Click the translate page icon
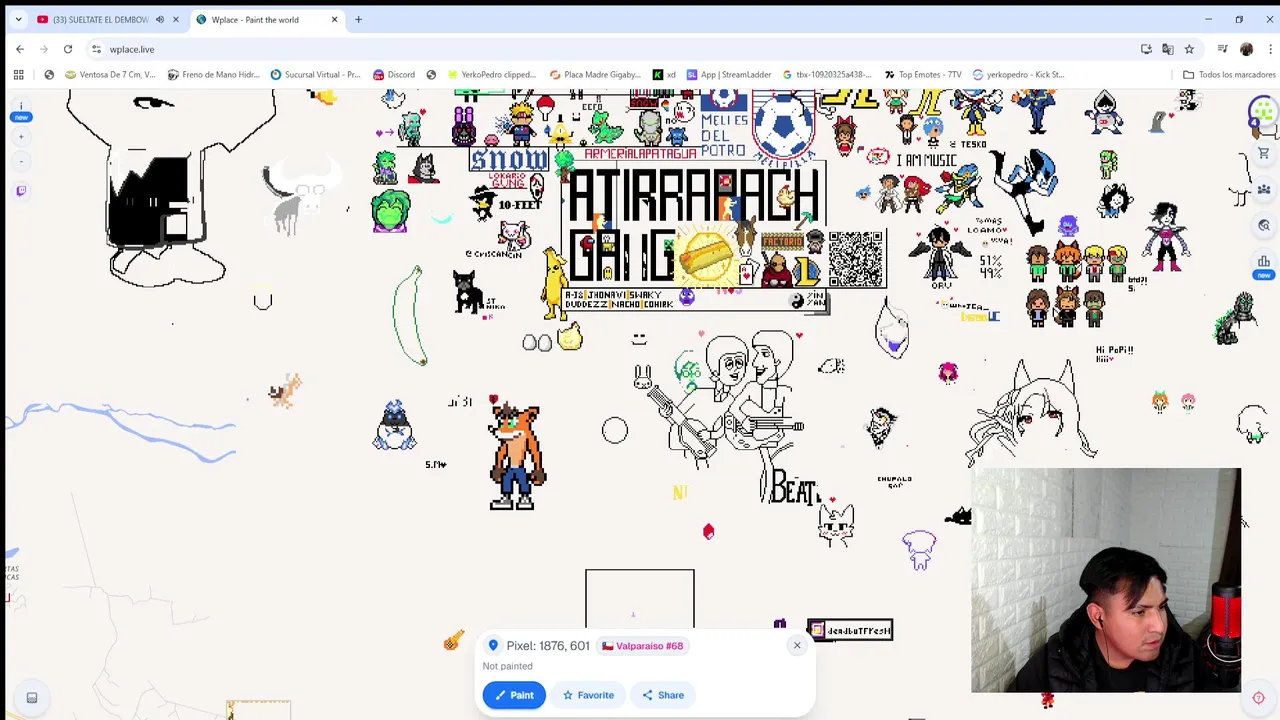 point(1167,49)
